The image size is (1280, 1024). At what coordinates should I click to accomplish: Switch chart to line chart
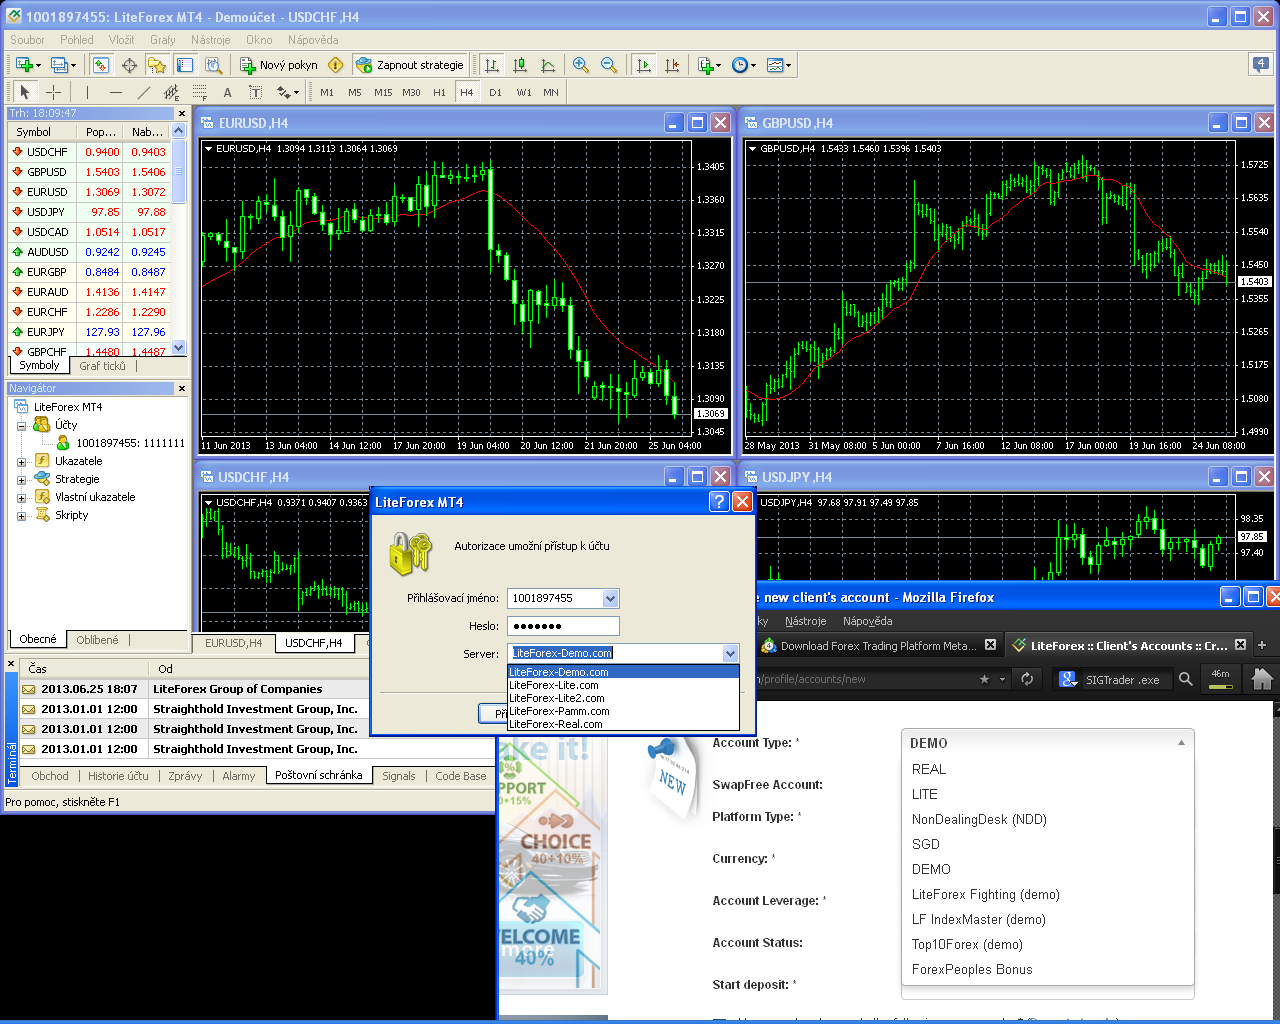coord(548,65)
